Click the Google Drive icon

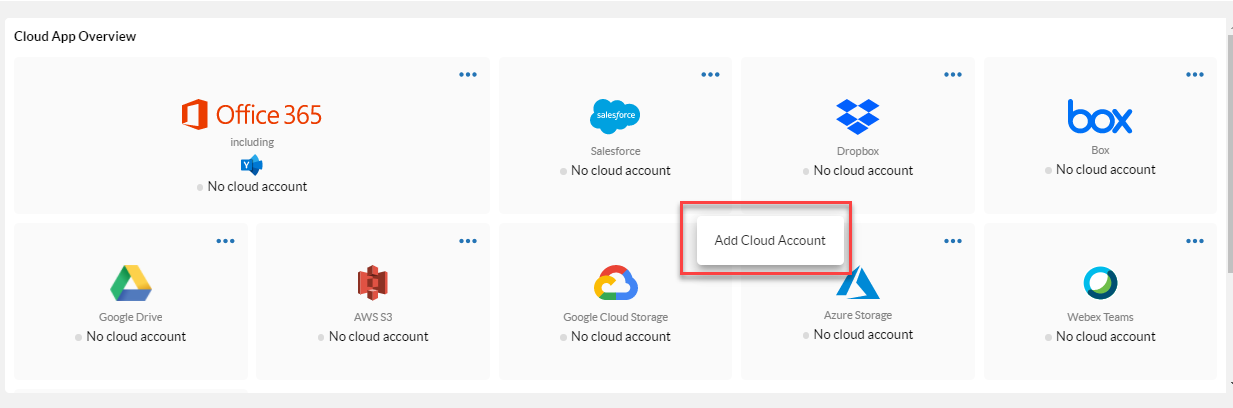pyautogui.click(x=130, y=283)
